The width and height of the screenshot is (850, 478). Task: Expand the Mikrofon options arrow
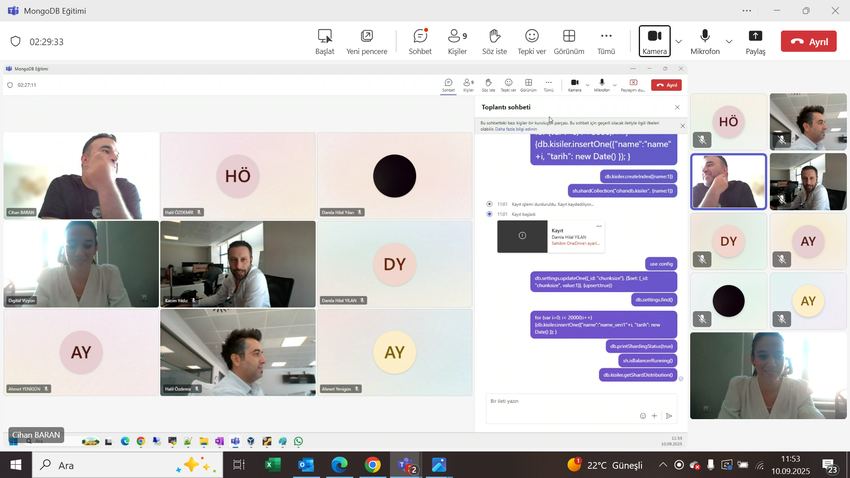pyautogui.click(x=729, y=42)
